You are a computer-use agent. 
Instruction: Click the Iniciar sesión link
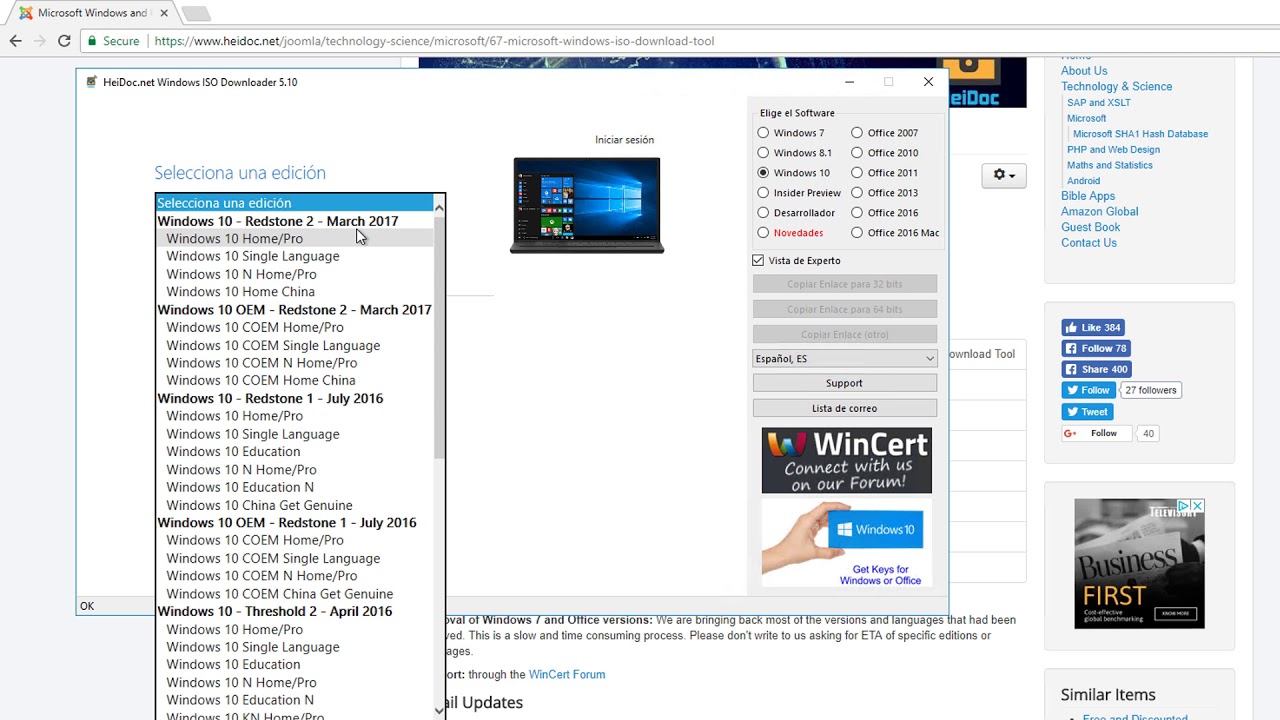[624, 140]
